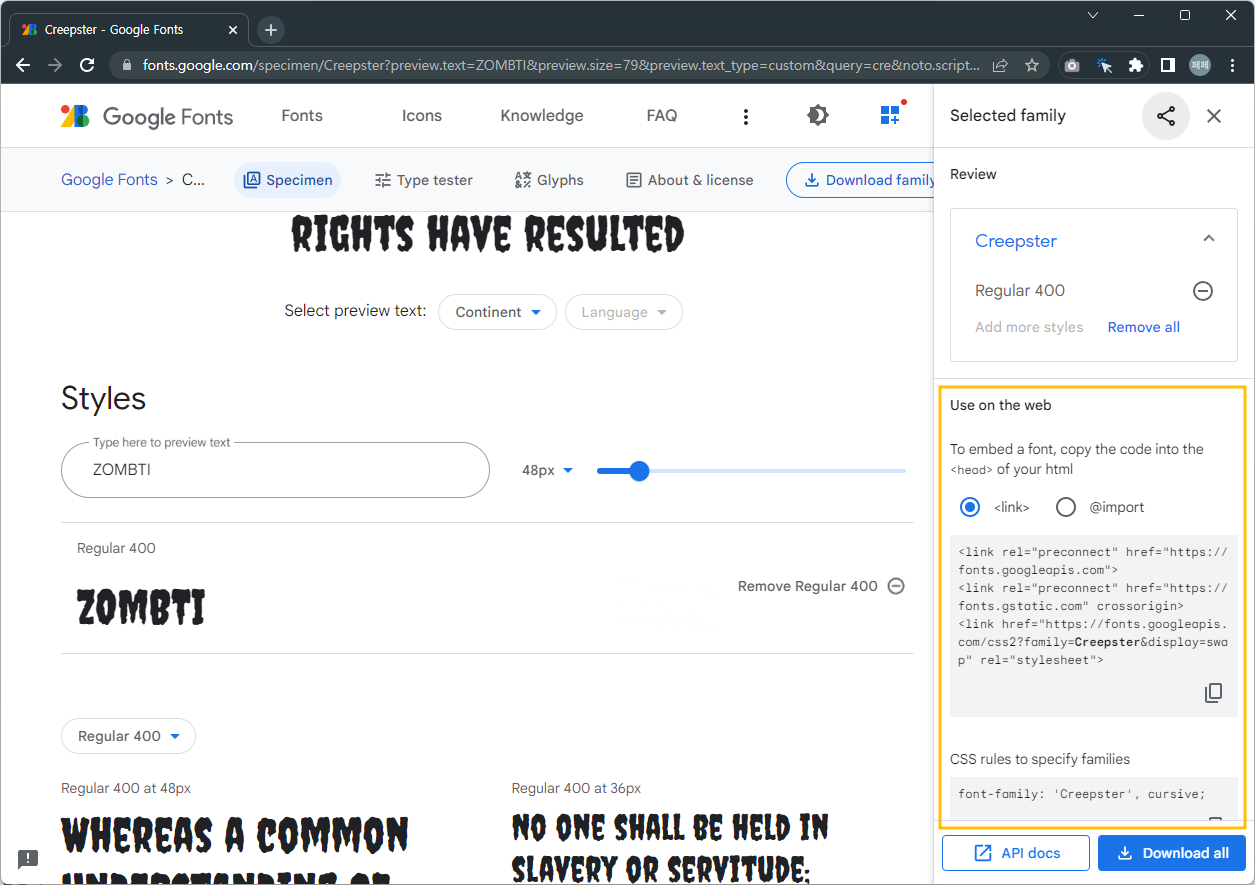
Task: Click the Download family button
Action: click(x=860, y=180)
